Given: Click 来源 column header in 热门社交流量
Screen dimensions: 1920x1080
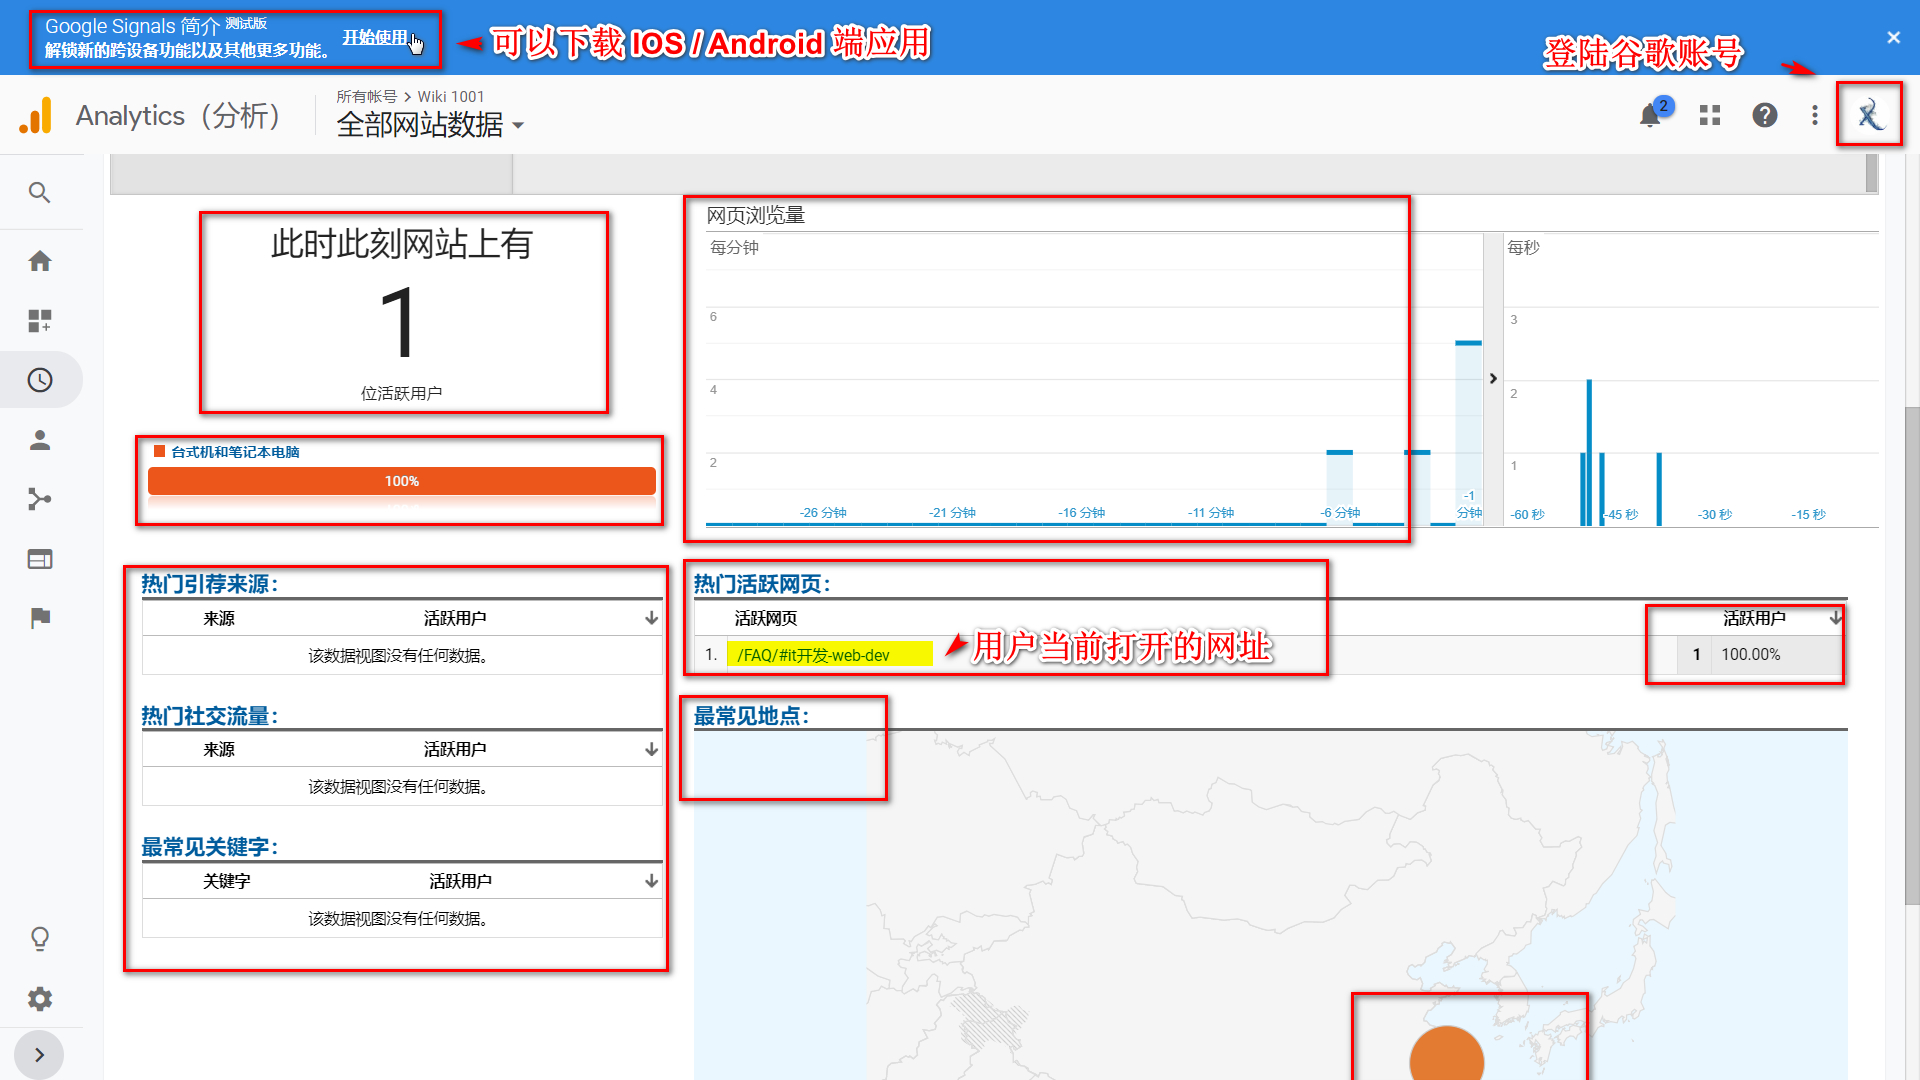Looking at the screenshot, I should (219, 749).
